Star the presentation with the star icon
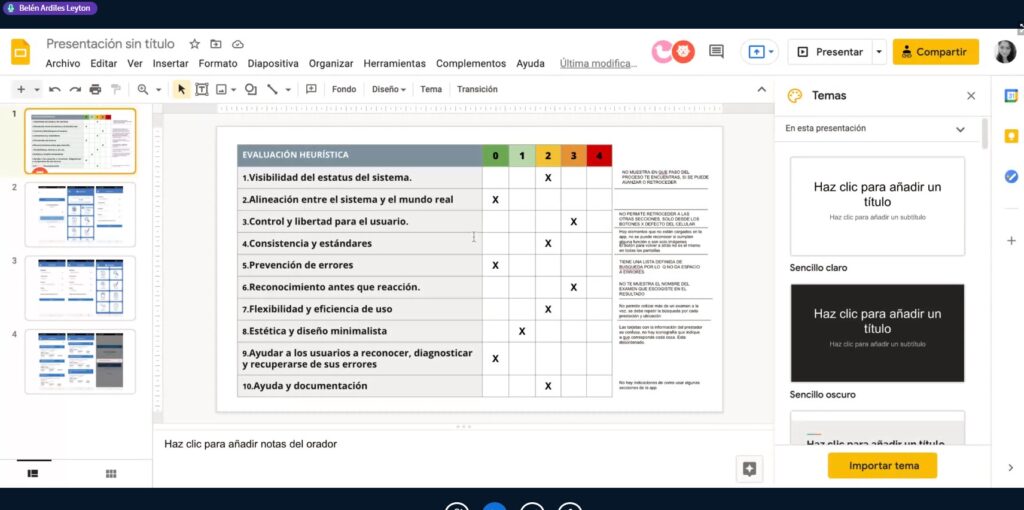Image resolution: width=1024 pixels, height=510 pixels. pos(194,44)
